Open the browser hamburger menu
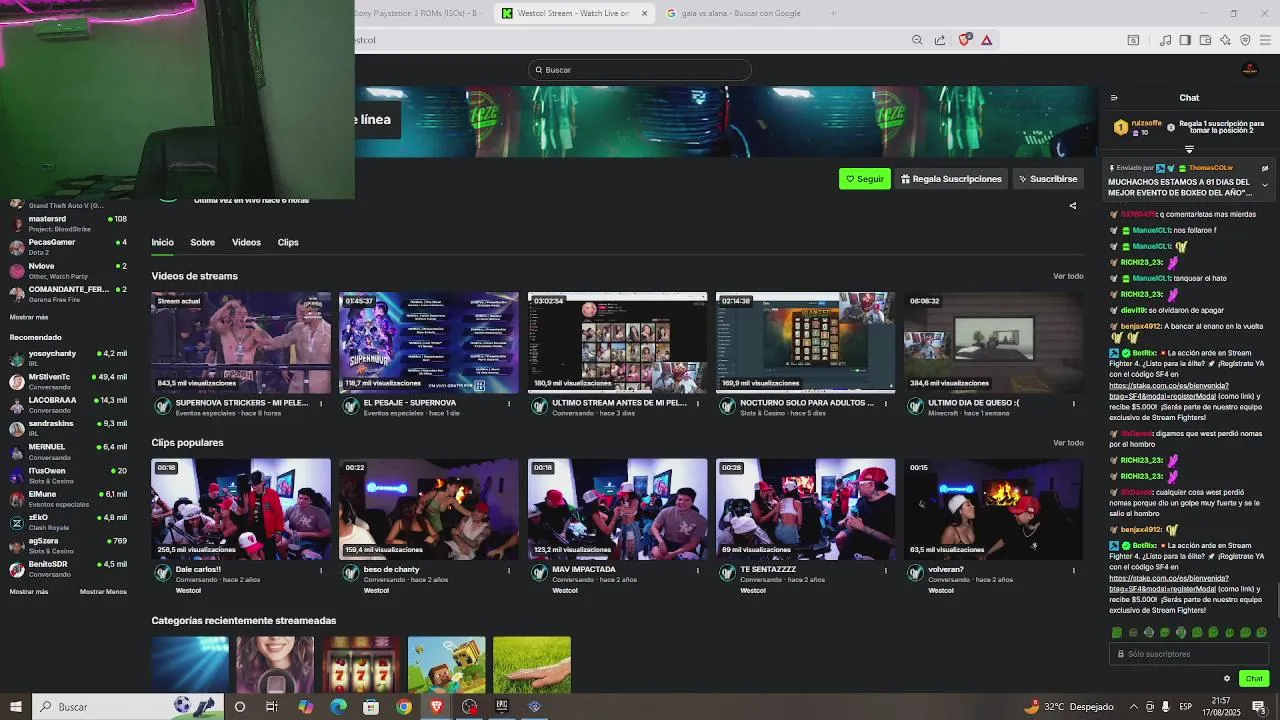This screenshot has height=720, width=1280. coord(1266,40)
